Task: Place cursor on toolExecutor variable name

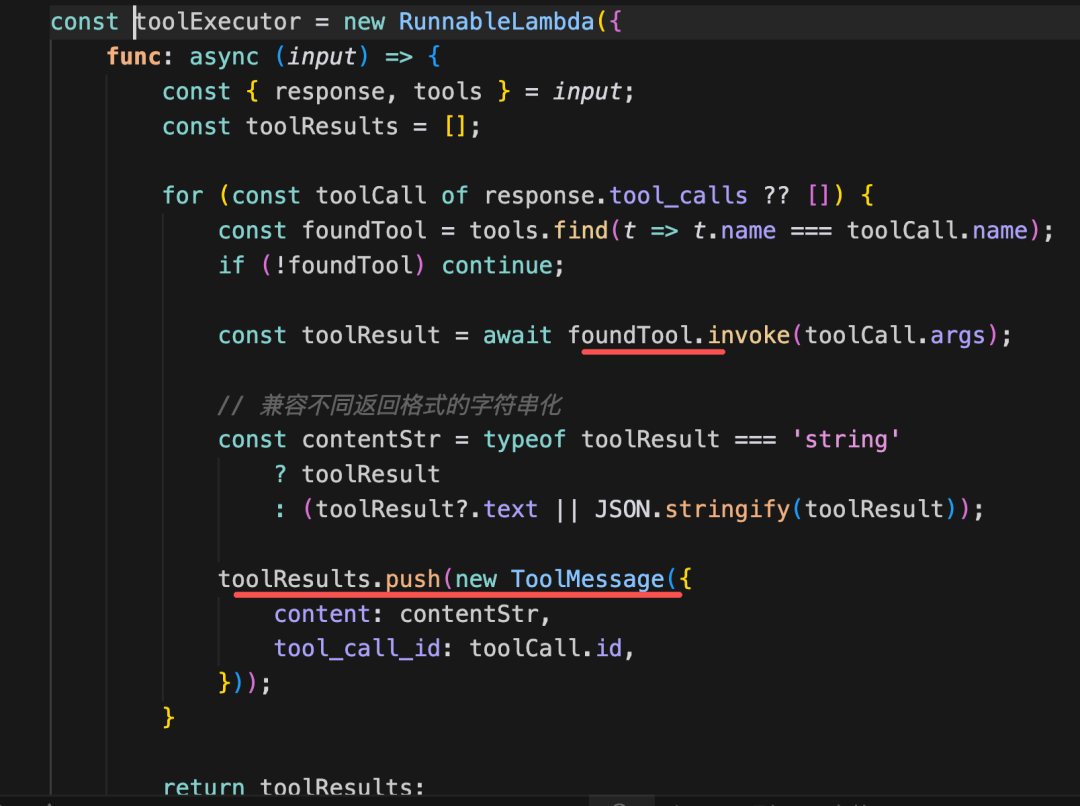Action: coord(218,22)
